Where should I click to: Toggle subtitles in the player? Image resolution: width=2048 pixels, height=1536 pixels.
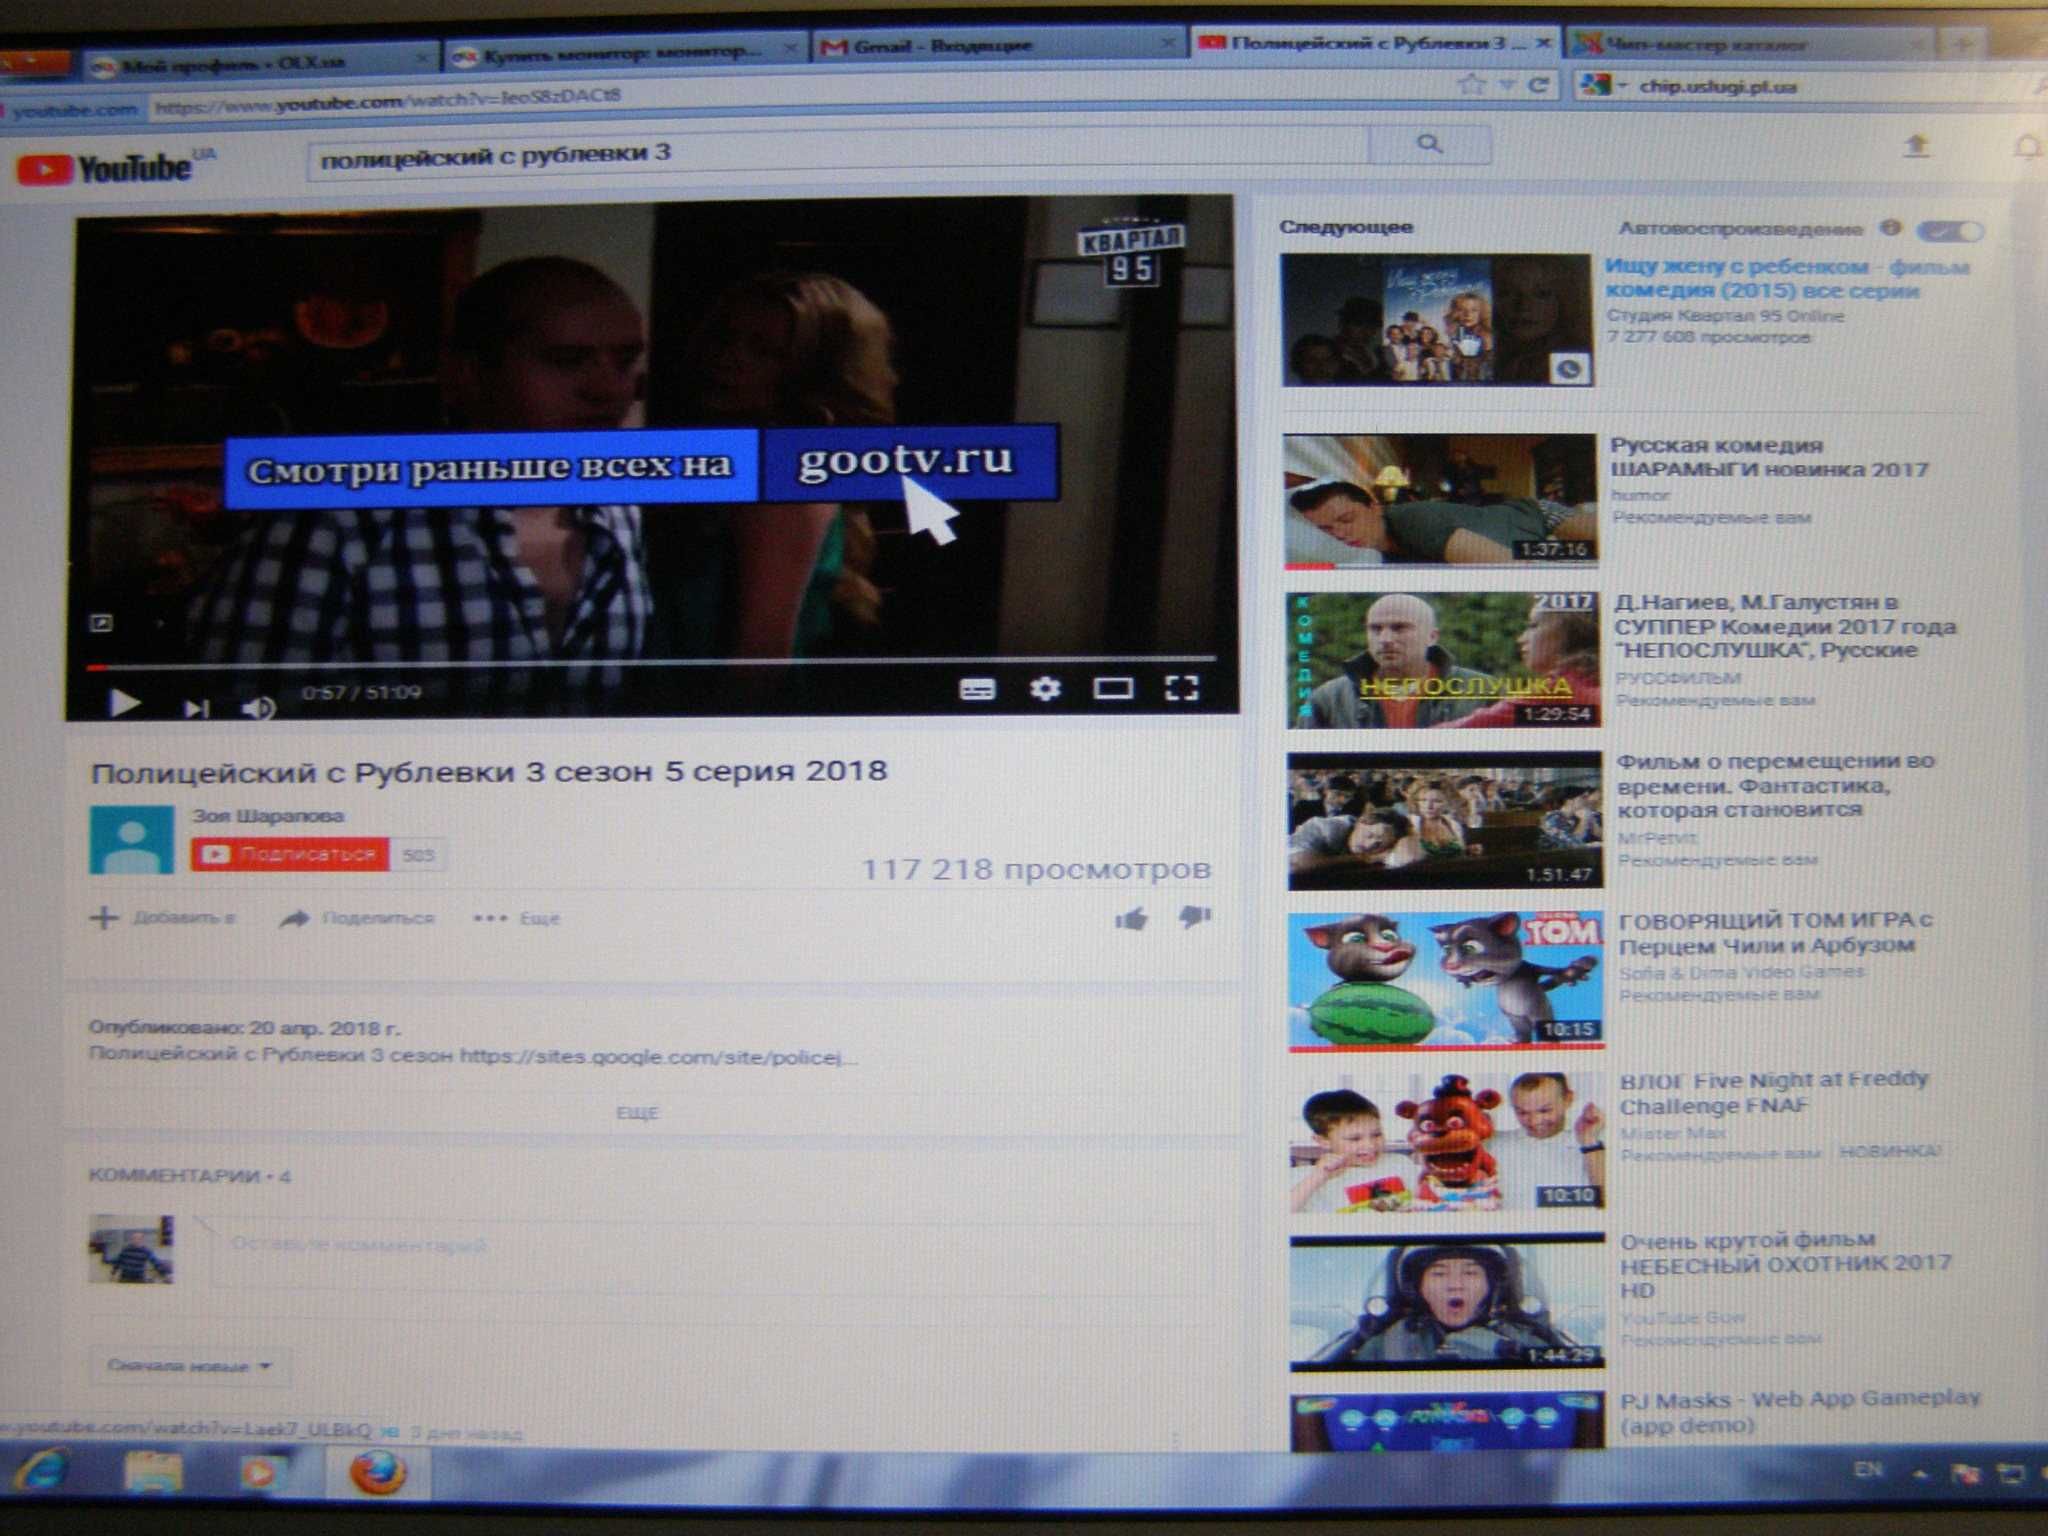pos(977,689)
